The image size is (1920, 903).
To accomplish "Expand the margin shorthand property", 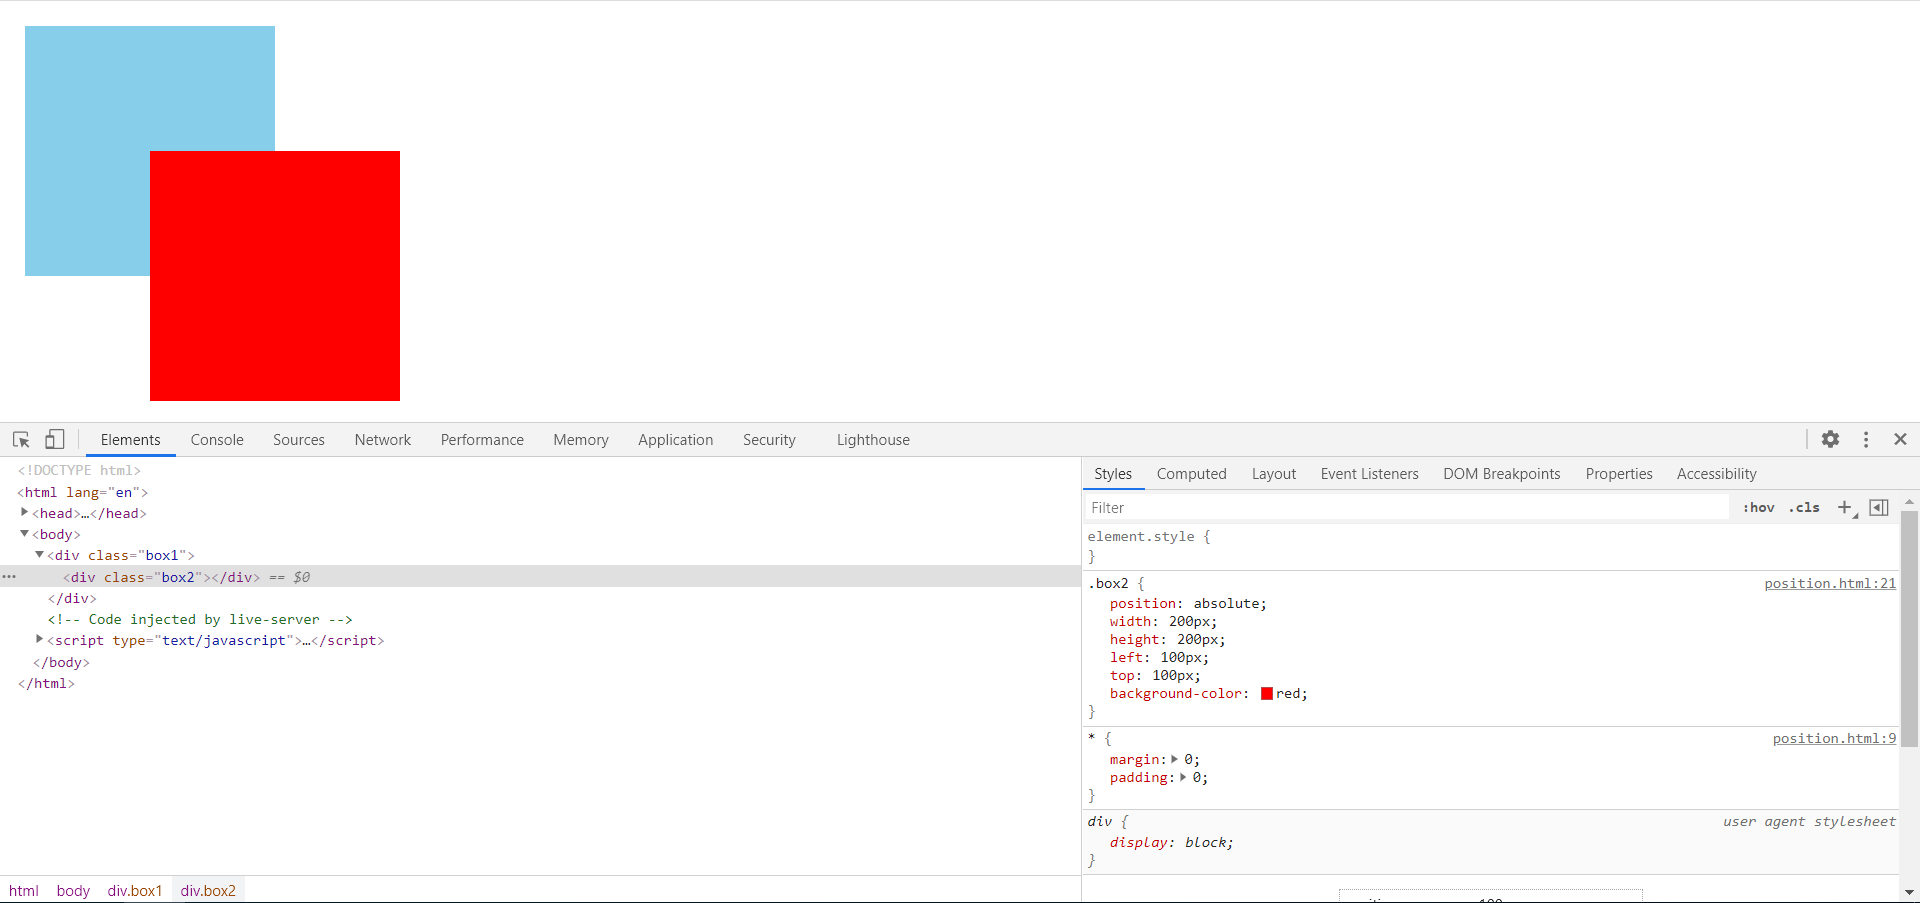I will (1174, 760).
